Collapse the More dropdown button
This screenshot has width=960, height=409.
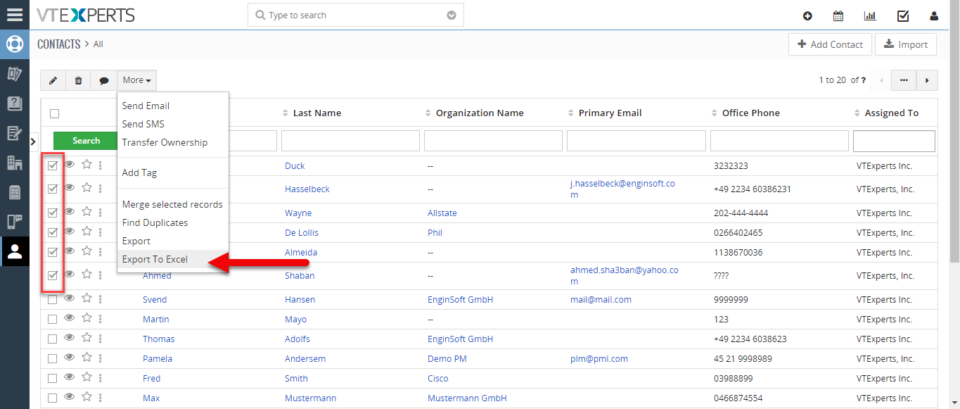pos(137,80)
